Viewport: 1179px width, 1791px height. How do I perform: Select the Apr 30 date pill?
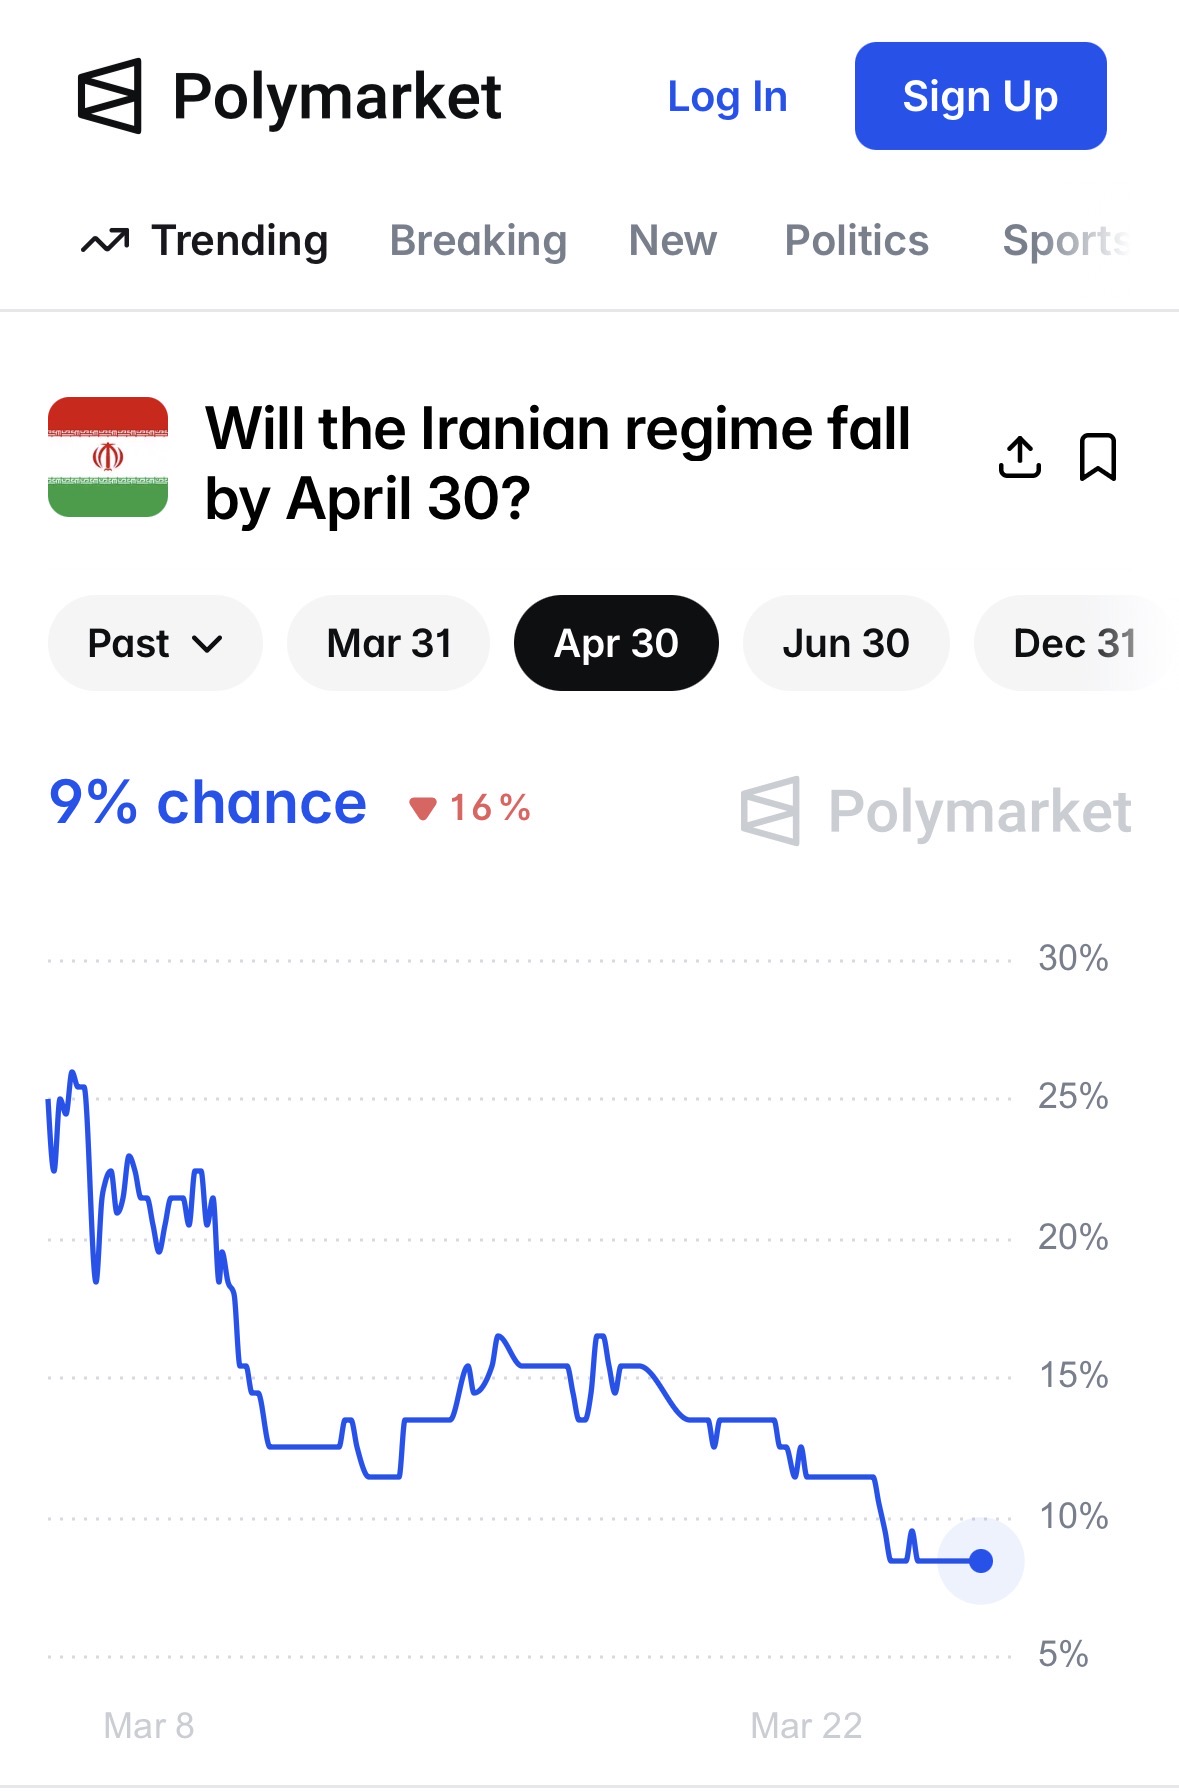[x=616, y=643]
